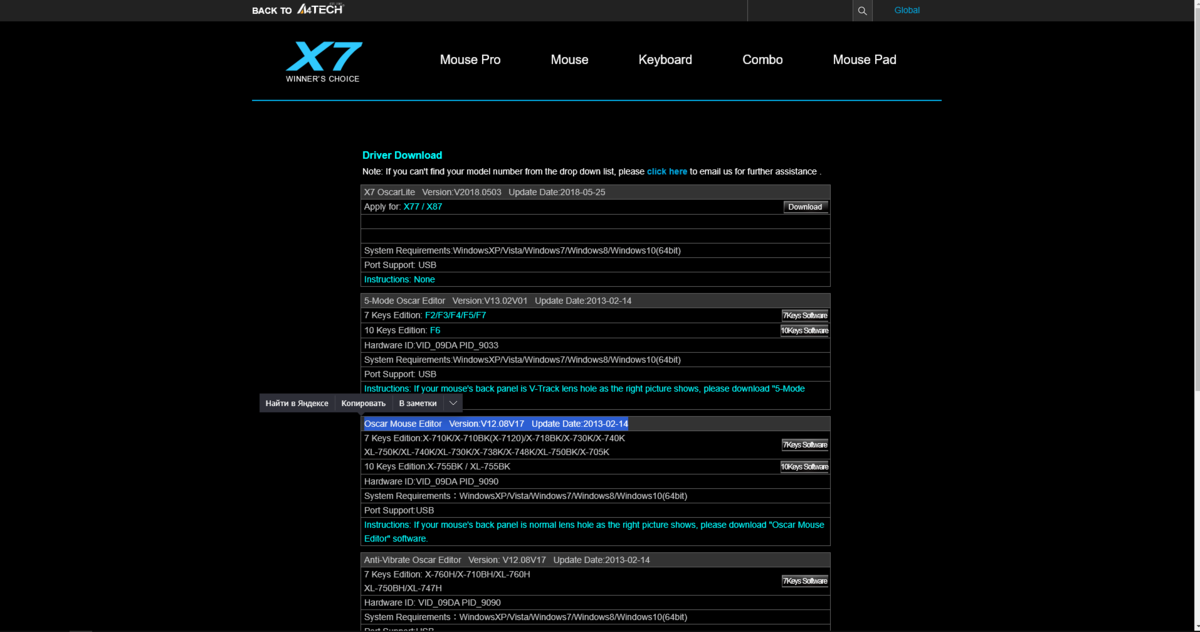1200x632 pixels.
Task: Open the Keyboard menu item
Action: tap(665, 60)
